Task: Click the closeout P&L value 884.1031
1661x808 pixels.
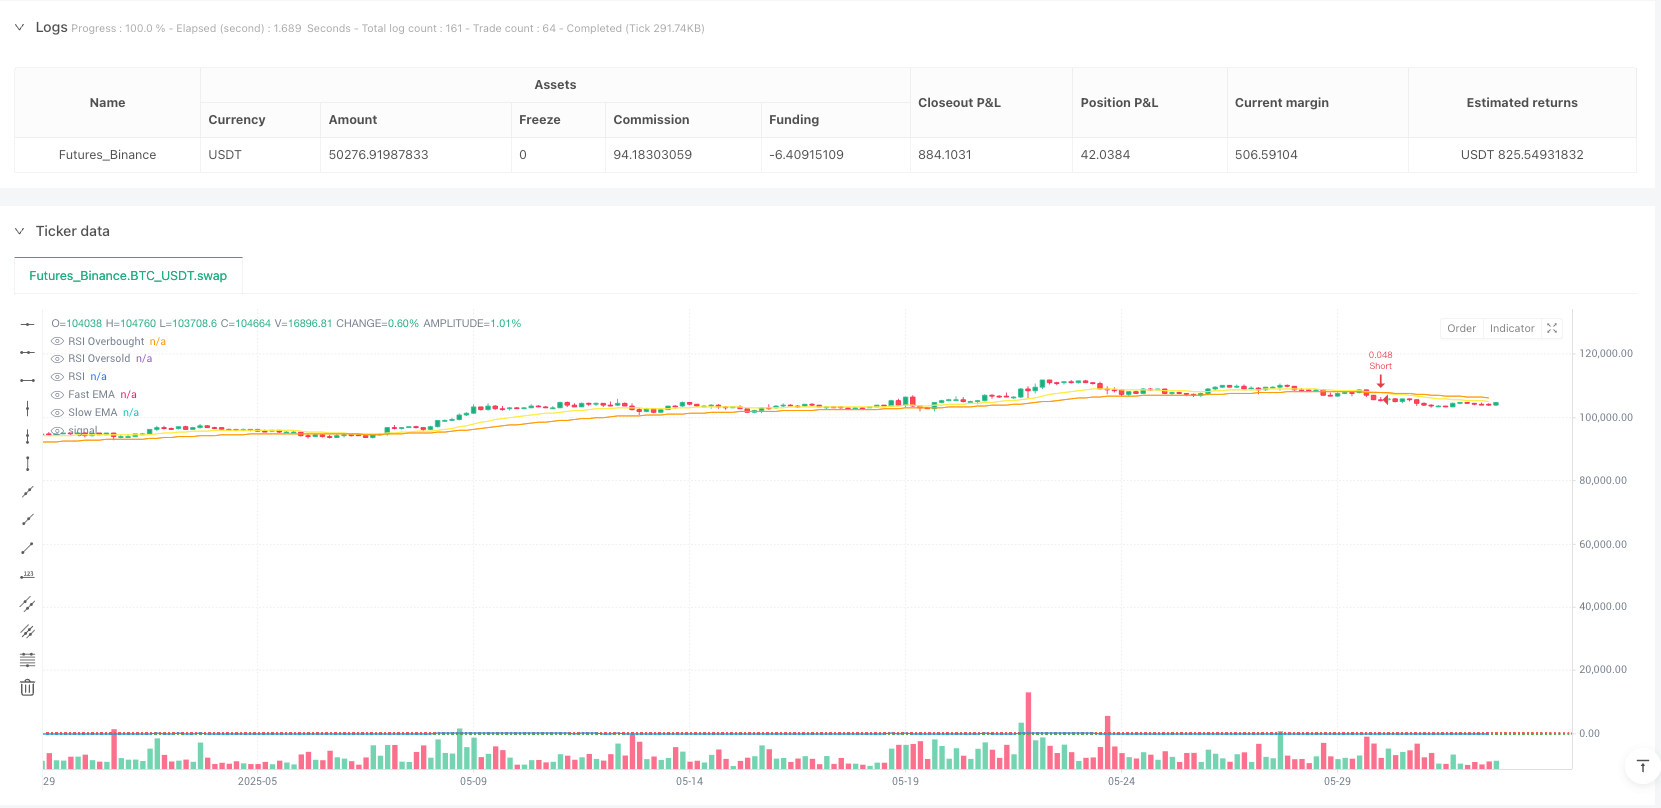Action: [x=945, y=155]
